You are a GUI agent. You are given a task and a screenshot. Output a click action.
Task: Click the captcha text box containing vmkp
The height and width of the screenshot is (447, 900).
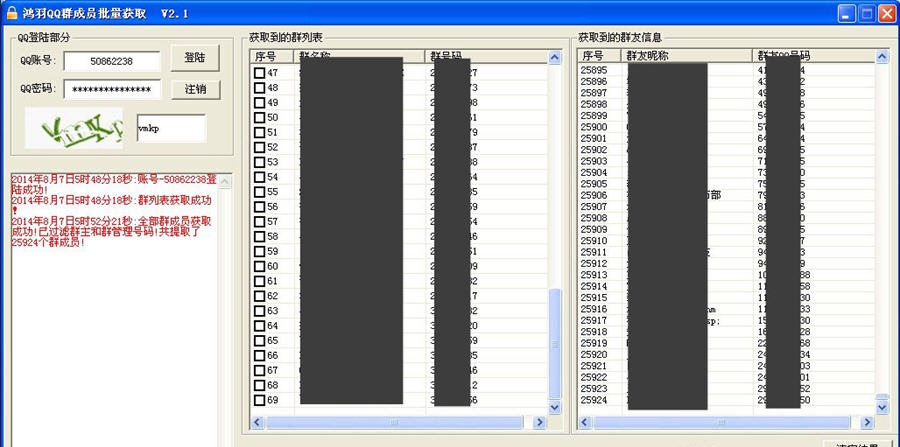click(x=171, y=128)
